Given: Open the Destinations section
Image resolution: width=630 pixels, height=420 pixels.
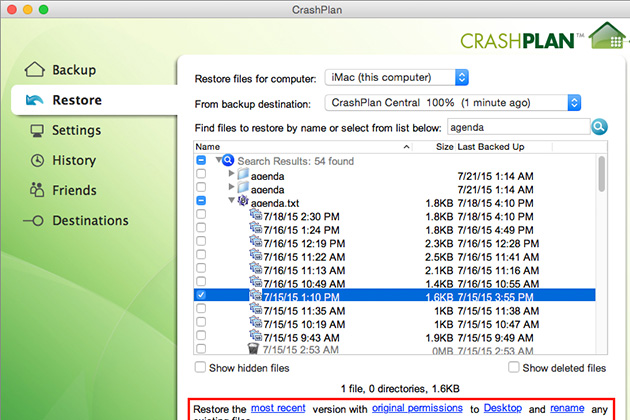Looking at the screenshot, I should pos(90,221).
